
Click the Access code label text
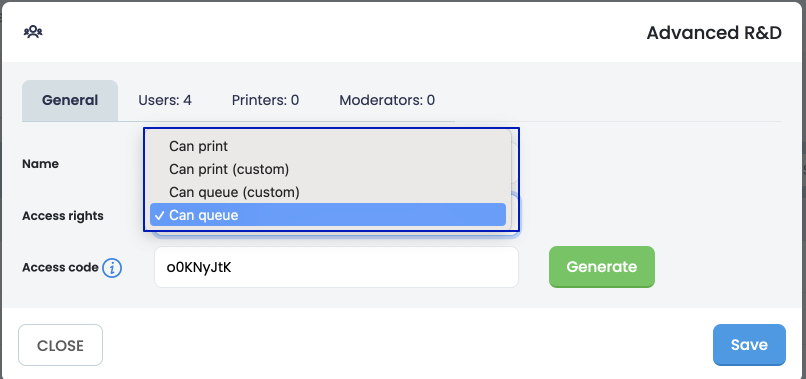click(x=60, y=267)
